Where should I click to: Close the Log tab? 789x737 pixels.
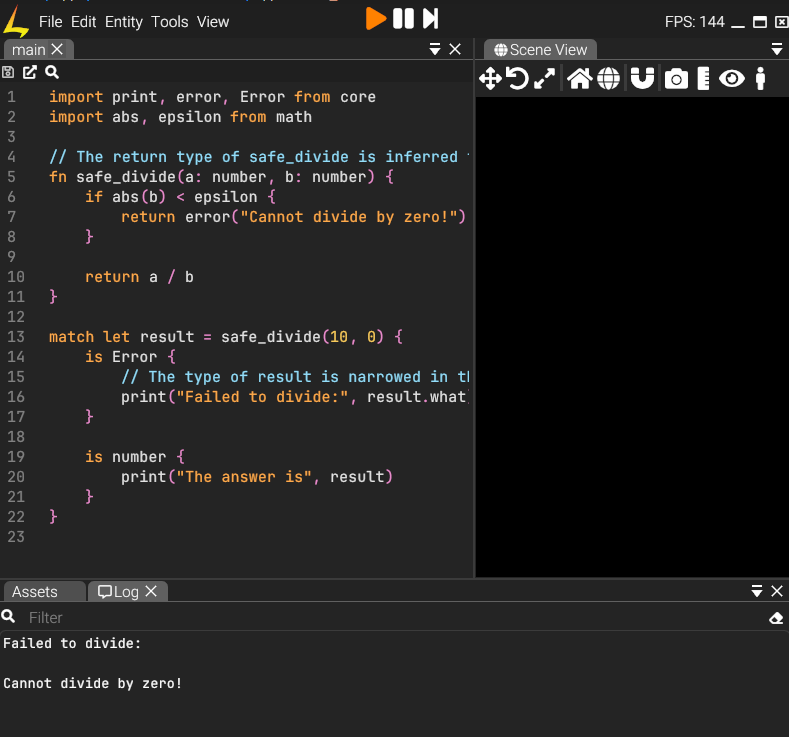click(151, 591)
